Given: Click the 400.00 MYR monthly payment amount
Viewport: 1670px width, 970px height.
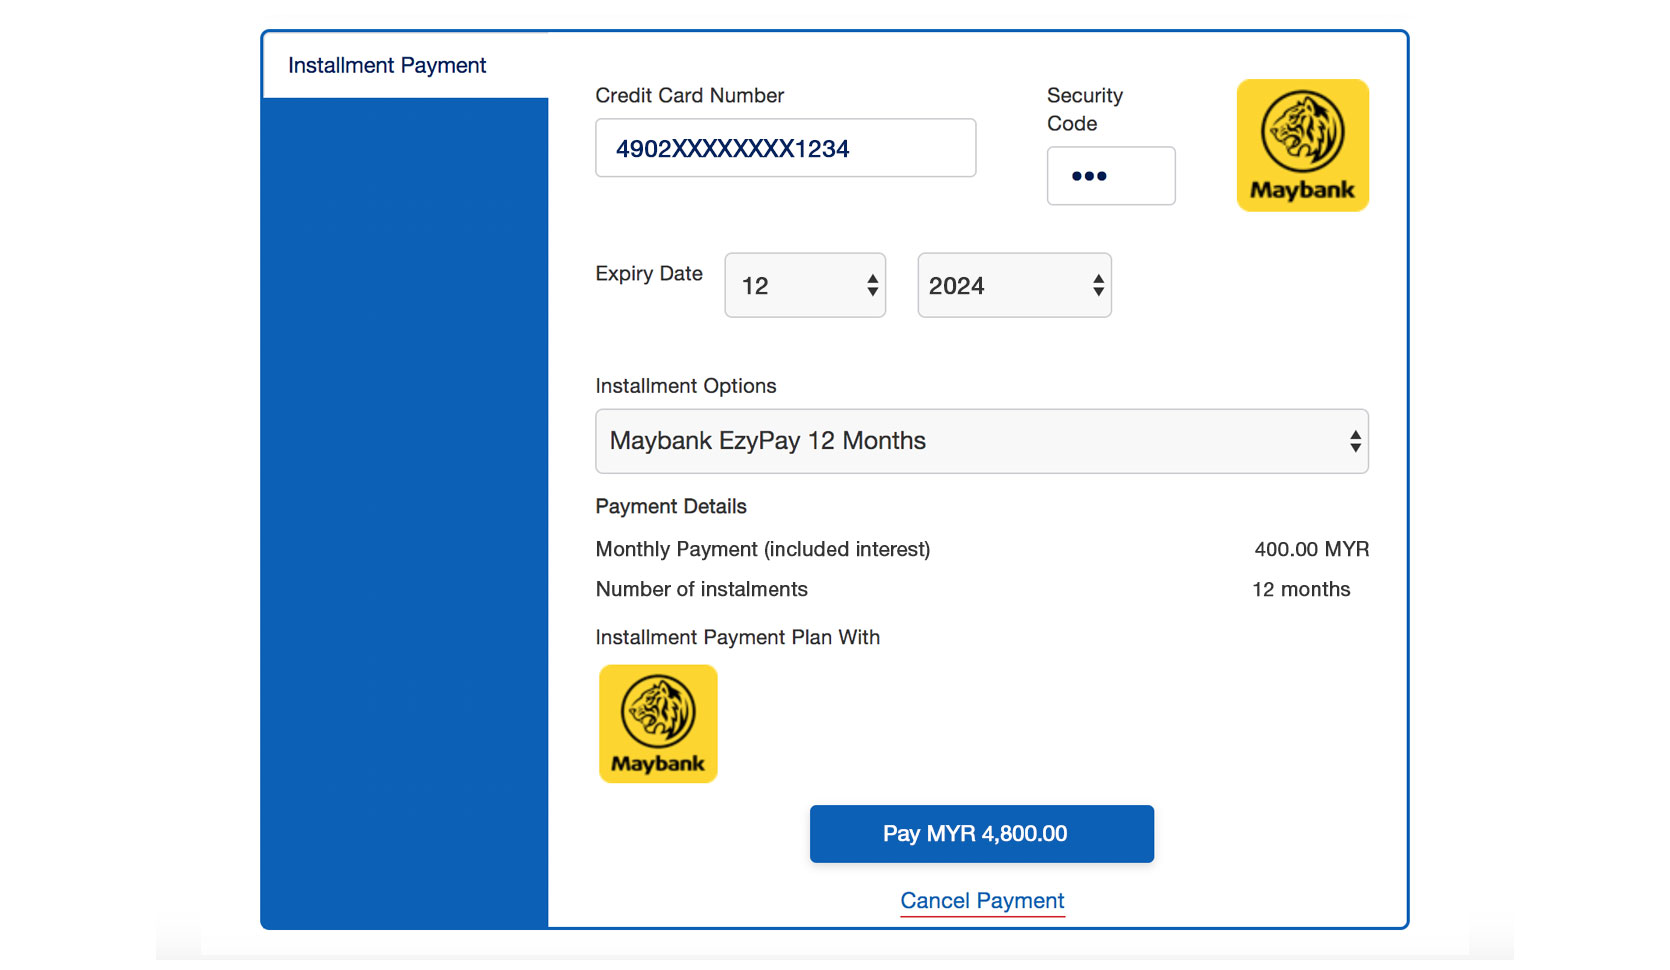Looking at the screenshot, I should pyautogui.click(x=1312, y=549).
